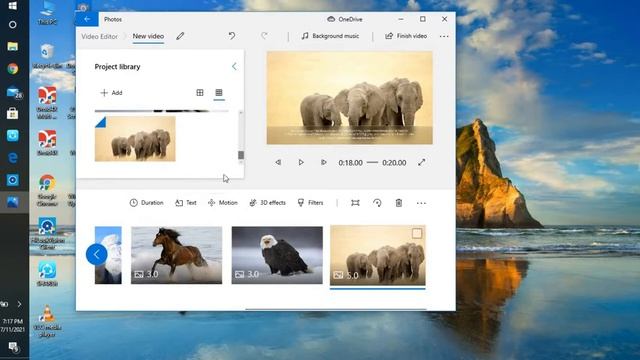Open Filters for the selected clip
The image size is (640, 360).
[x=311, y=203]
